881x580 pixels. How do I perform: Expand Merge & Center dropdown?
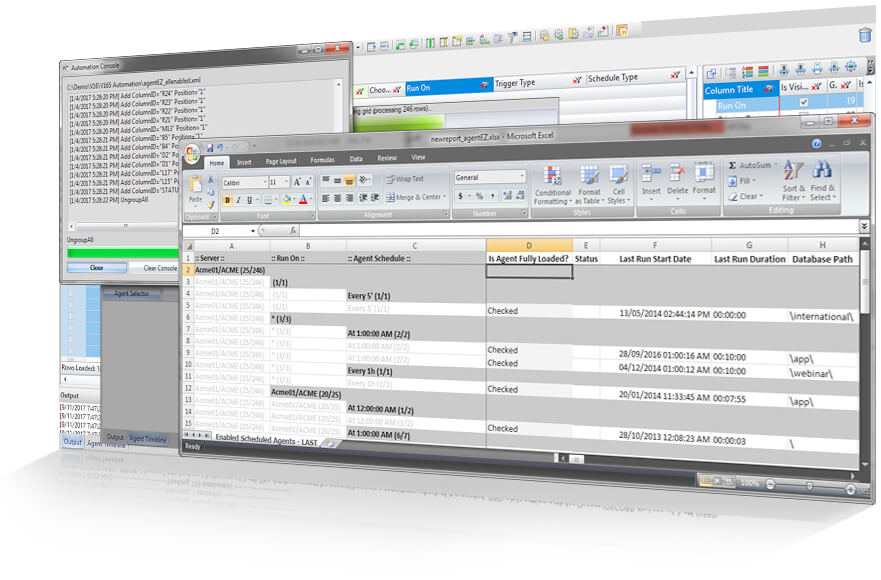point(444,197)
